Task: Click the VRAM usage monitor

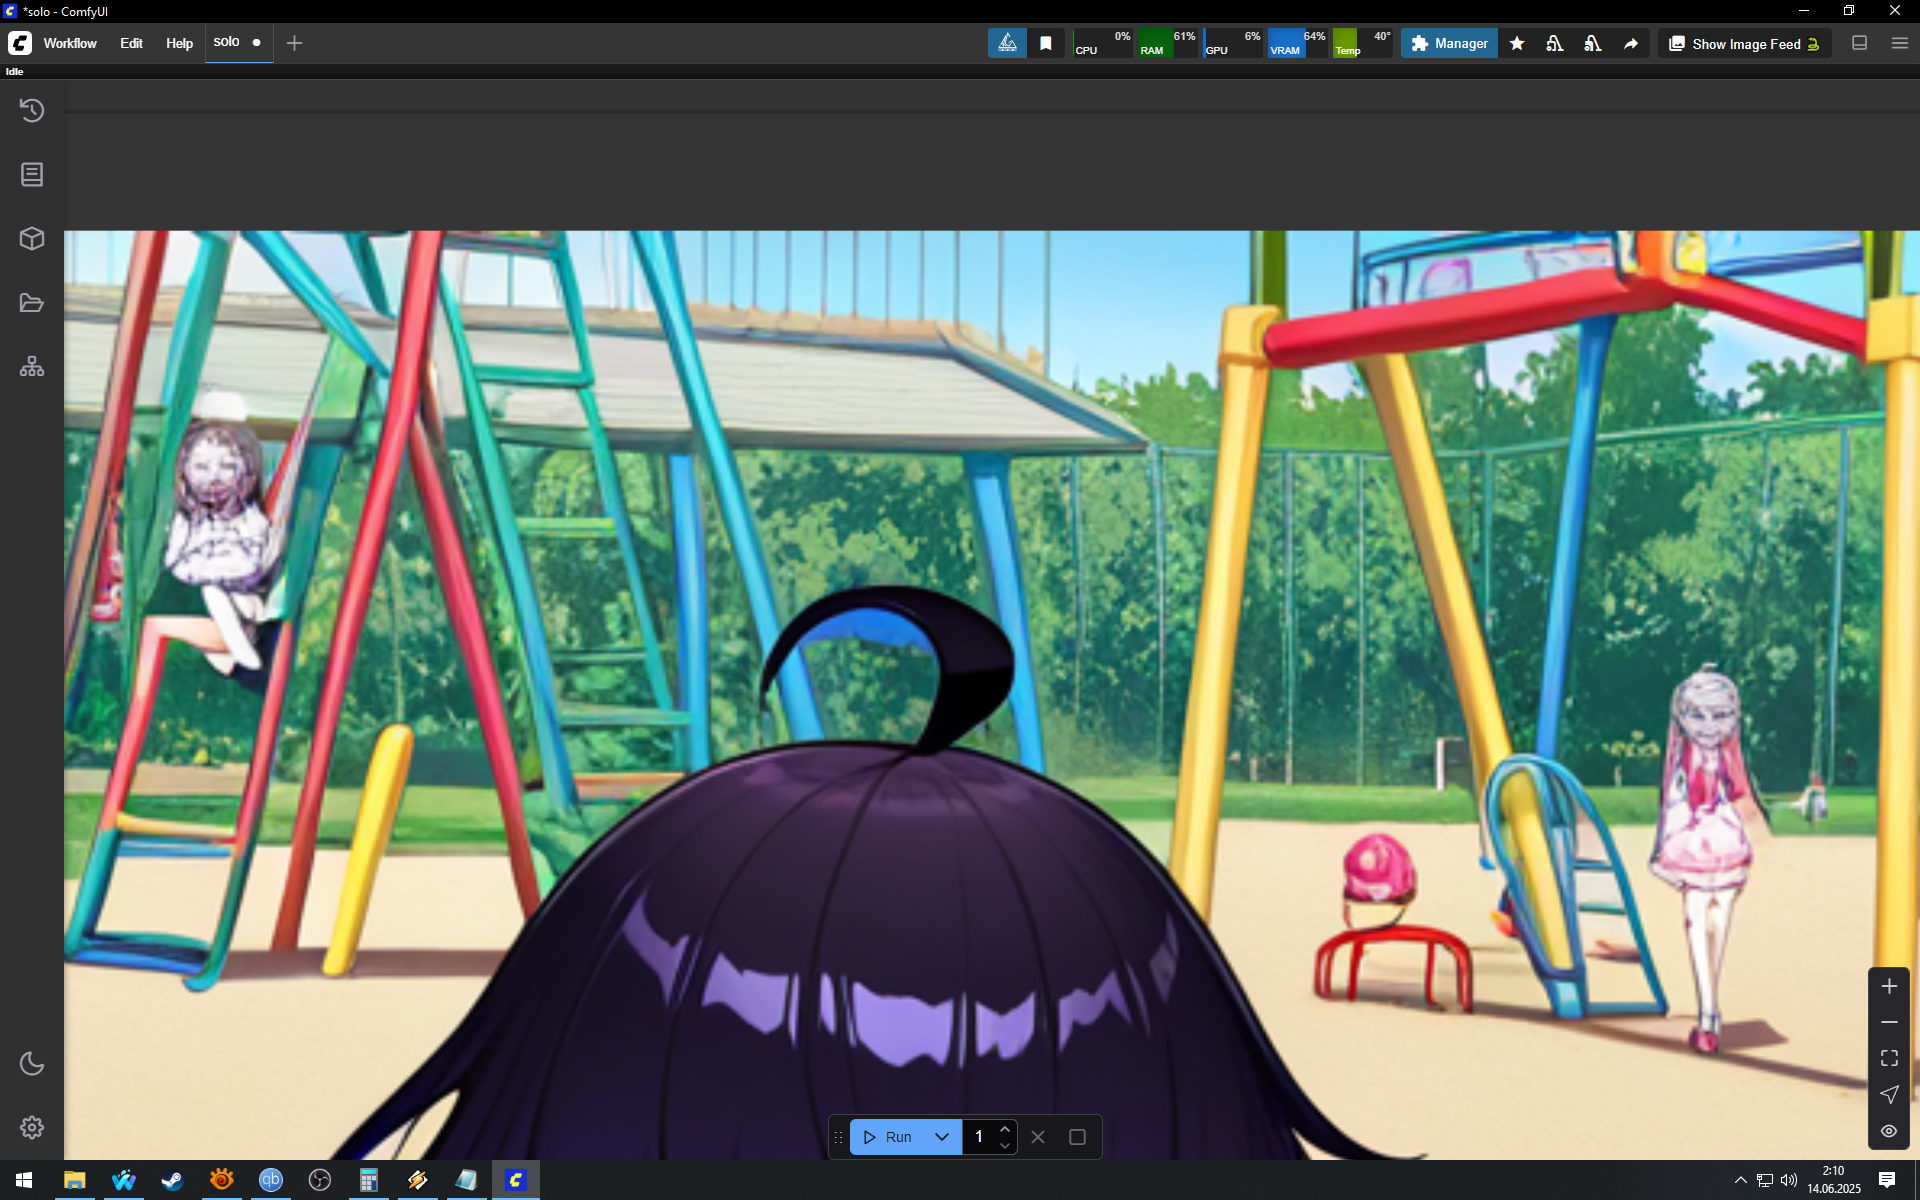Action: (1297, 43)
